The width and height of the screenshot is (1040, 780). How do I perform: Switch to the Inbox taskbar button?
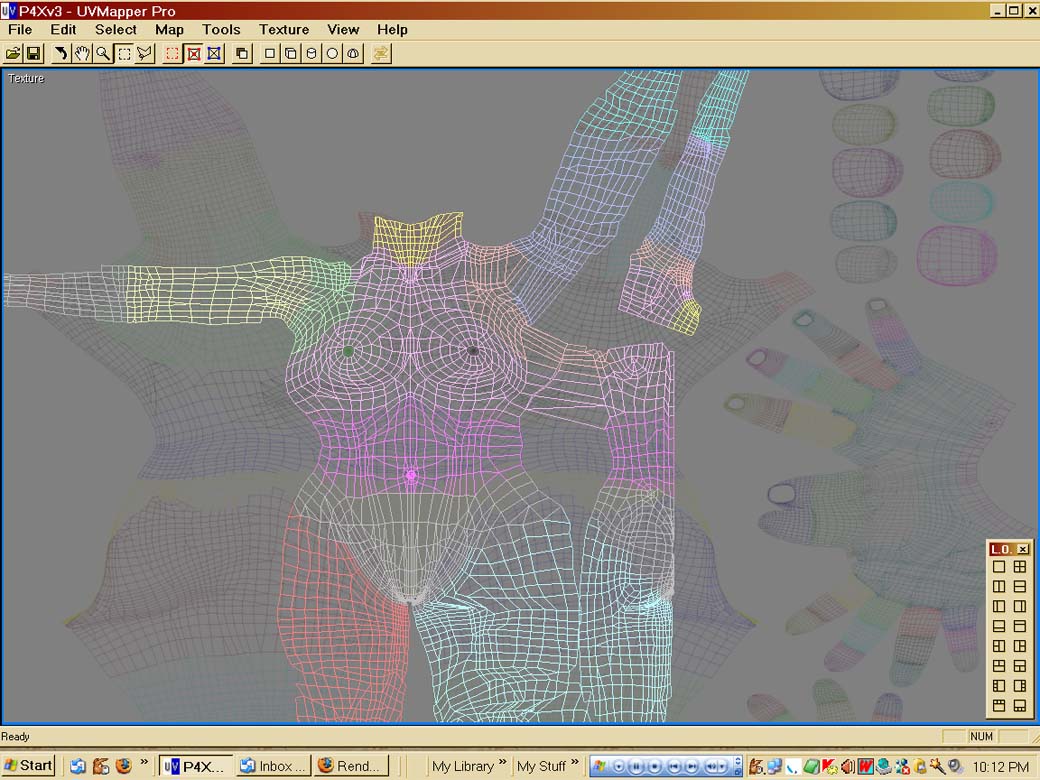click(274, 766)
